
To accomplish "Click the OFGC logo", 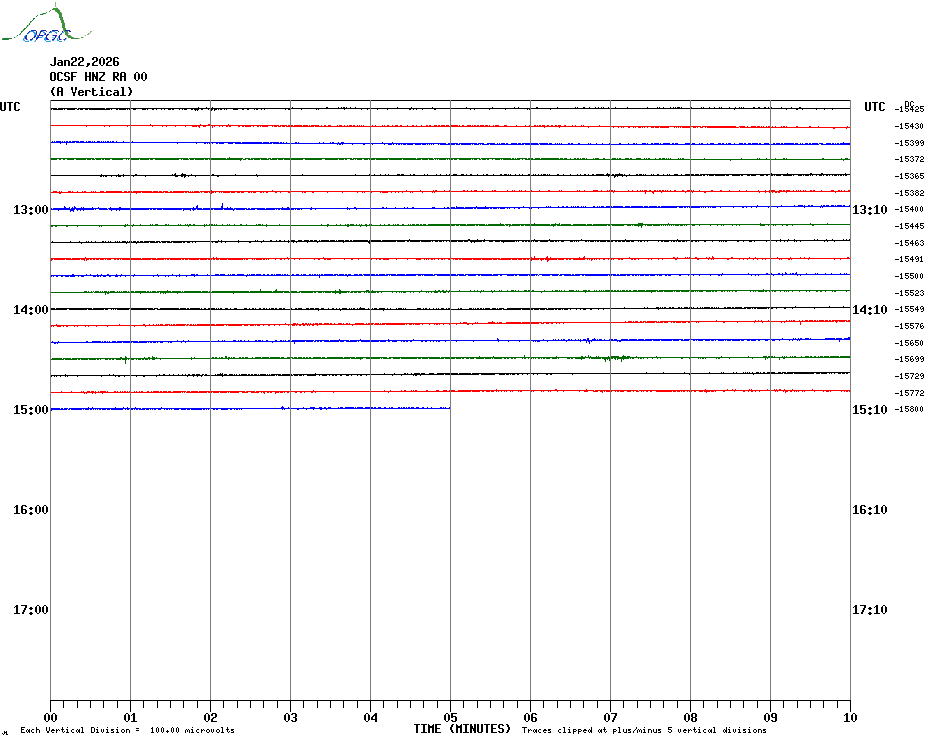I will click(x=47, y=23).
